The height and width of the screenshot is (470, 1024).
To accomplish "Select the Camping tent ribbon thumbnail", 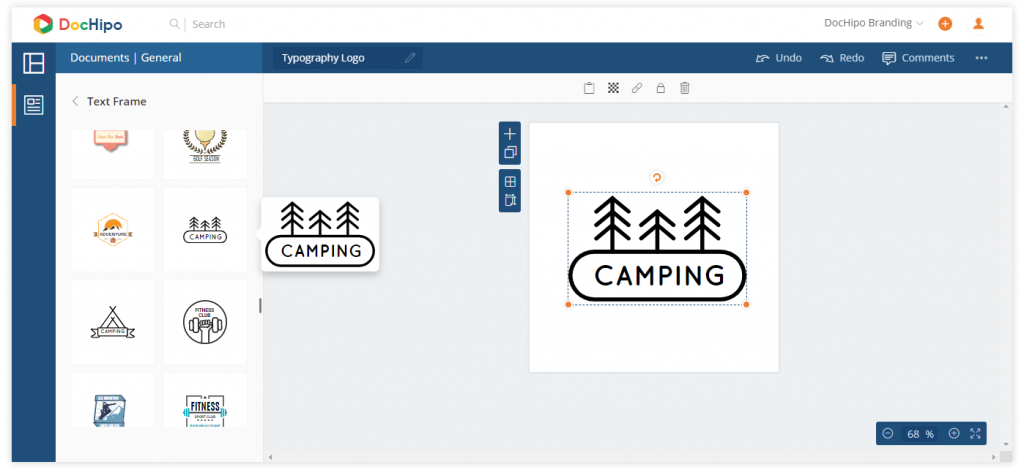I will click(113, 322).
